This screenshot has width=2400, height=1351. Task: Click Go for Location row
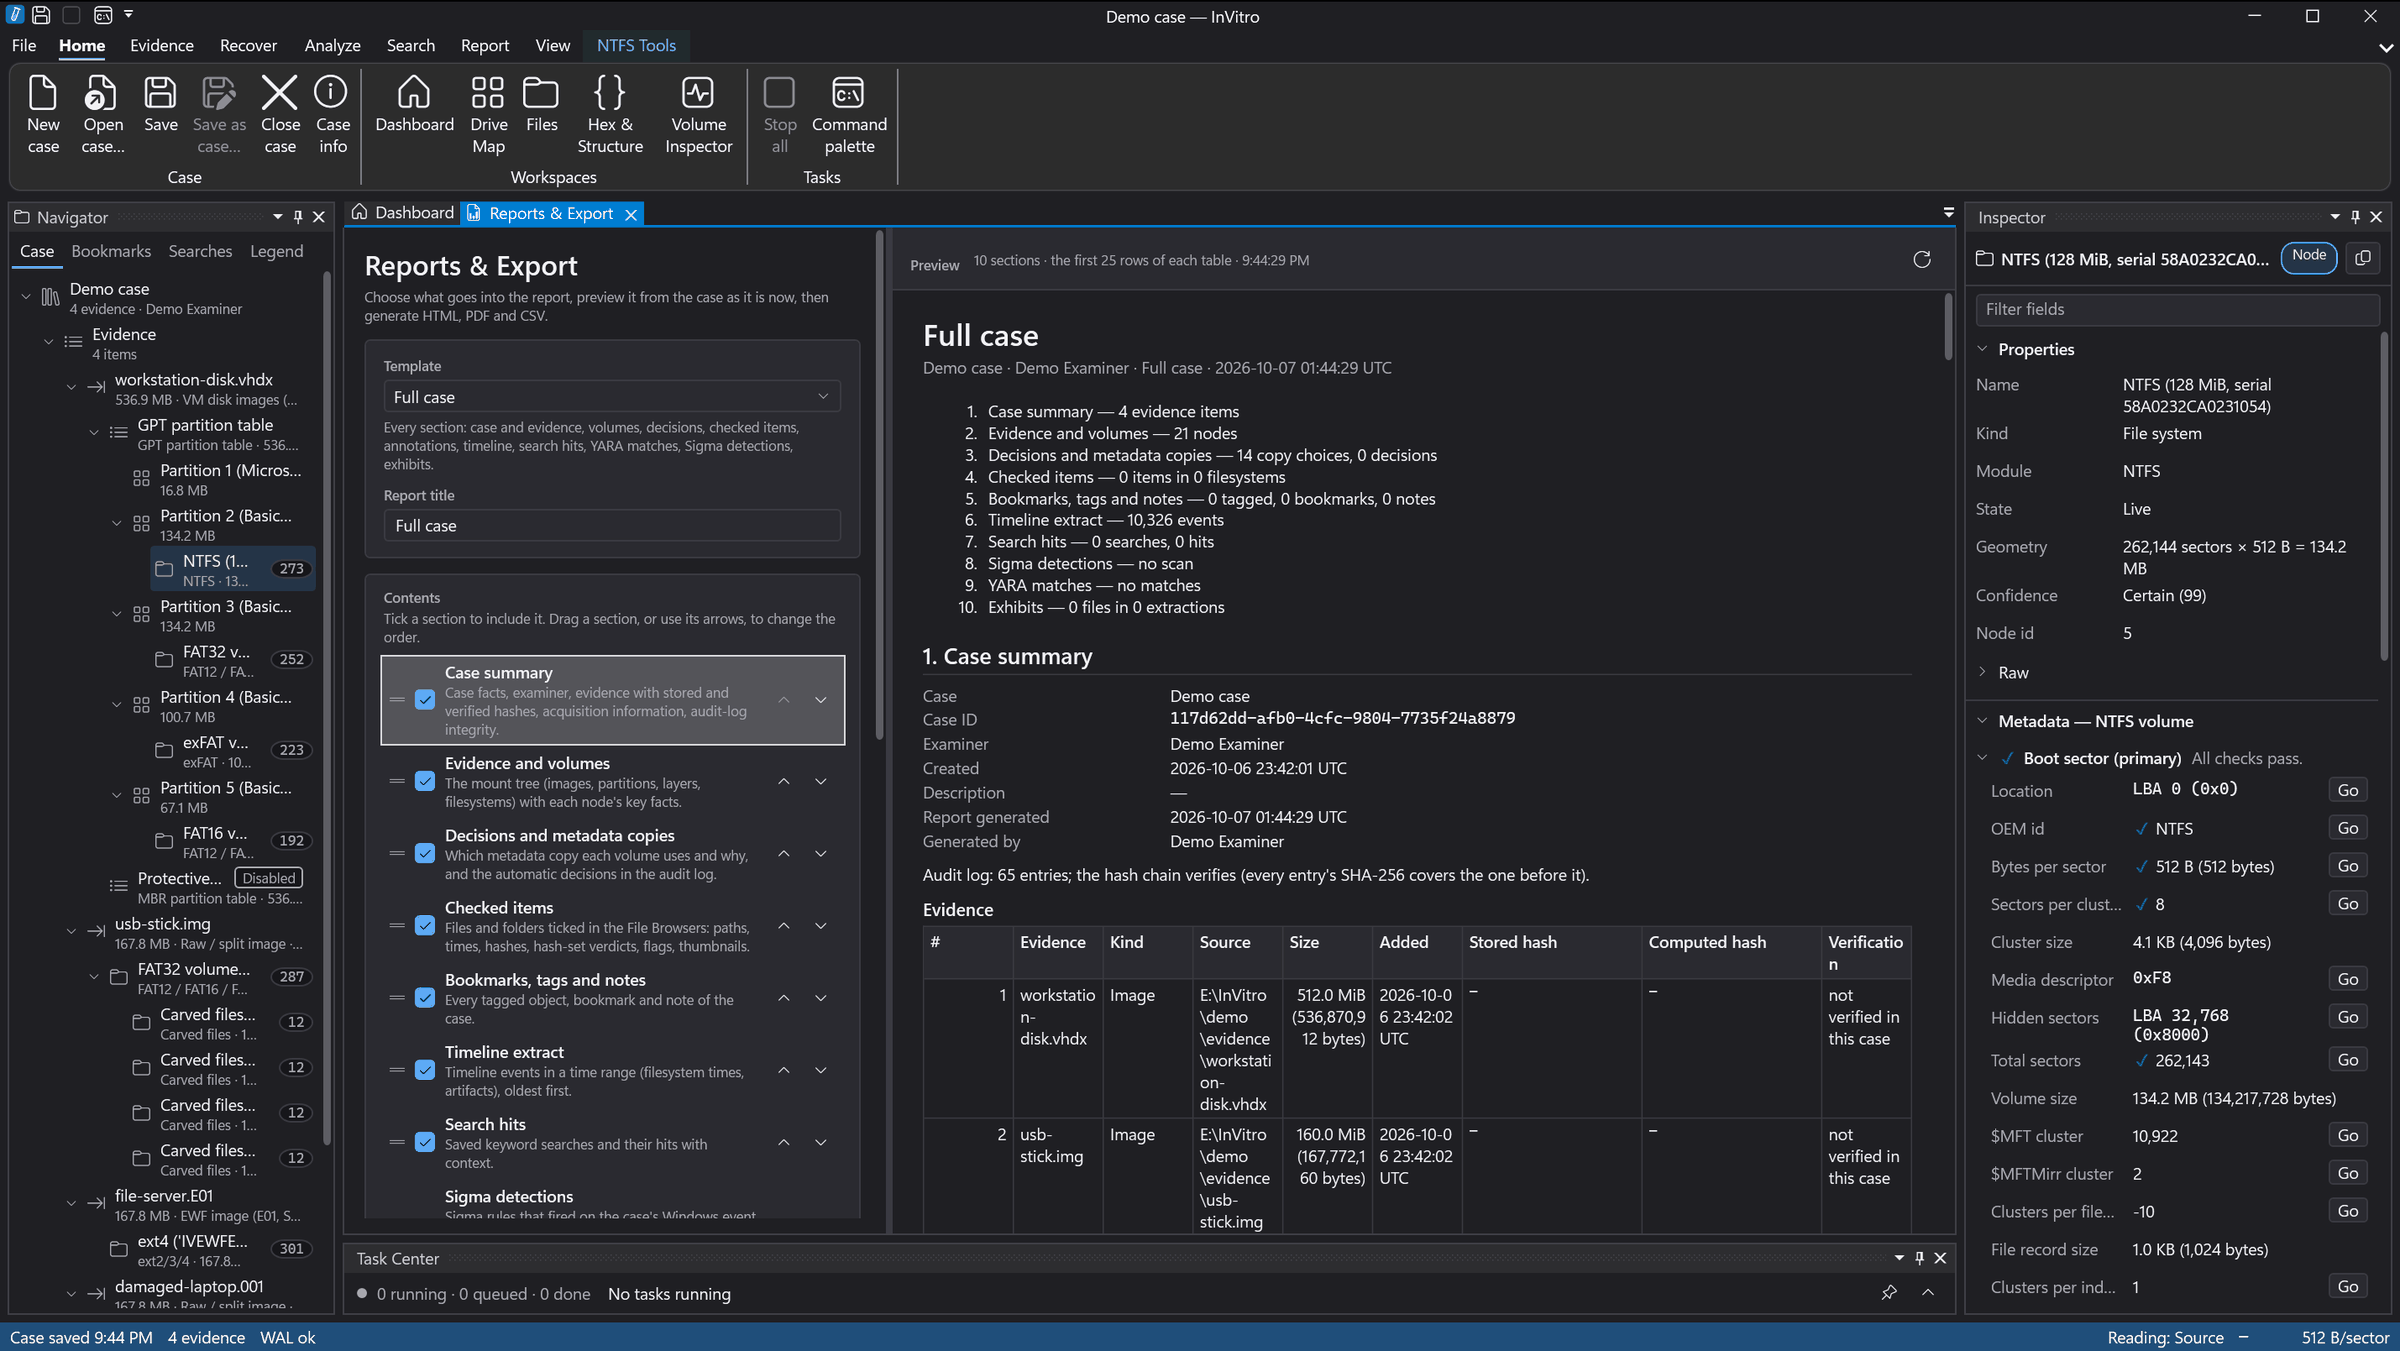(2347, 790)
